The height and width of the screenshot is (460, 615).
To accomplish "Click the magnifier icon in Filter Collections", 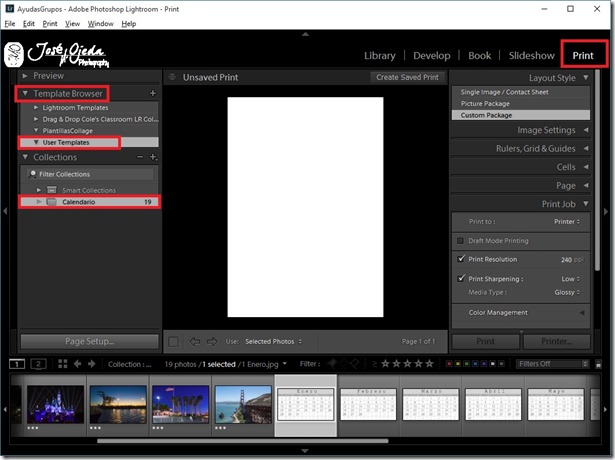I will click(33, 174).
